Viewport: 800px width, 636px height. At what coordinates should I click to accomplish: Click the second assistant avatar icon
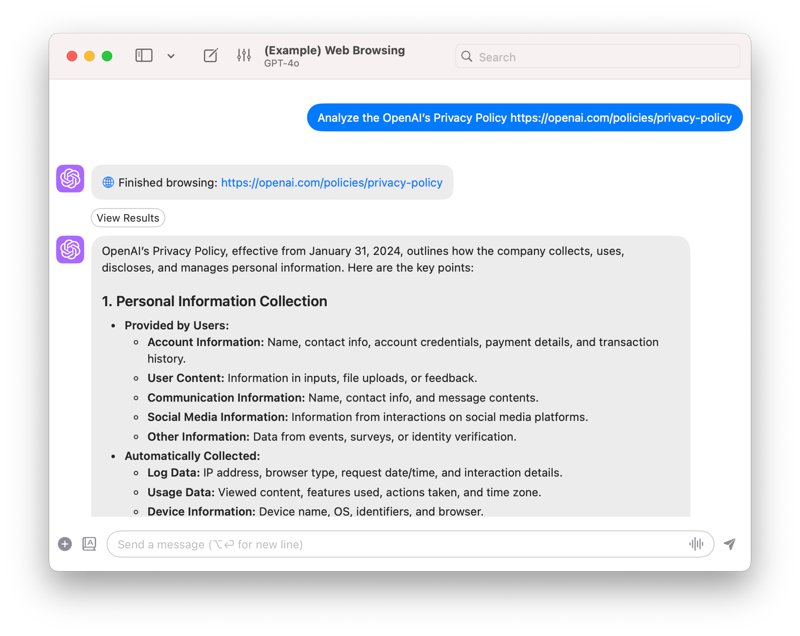pyautogui.click(x=70, y=250)
